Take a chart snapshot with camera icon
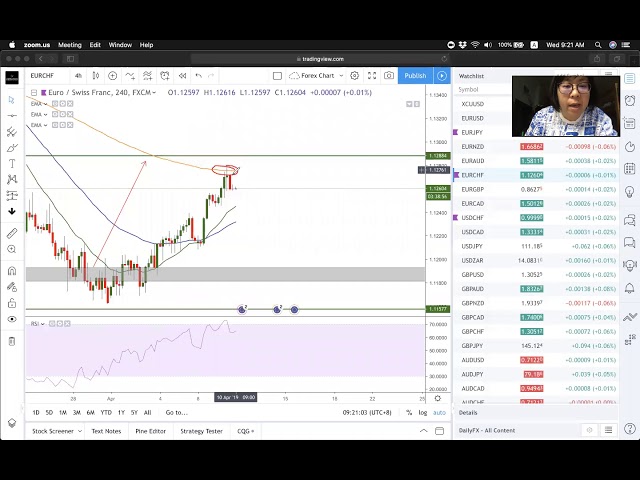This screenshot has width=640, height=480. 389,76
